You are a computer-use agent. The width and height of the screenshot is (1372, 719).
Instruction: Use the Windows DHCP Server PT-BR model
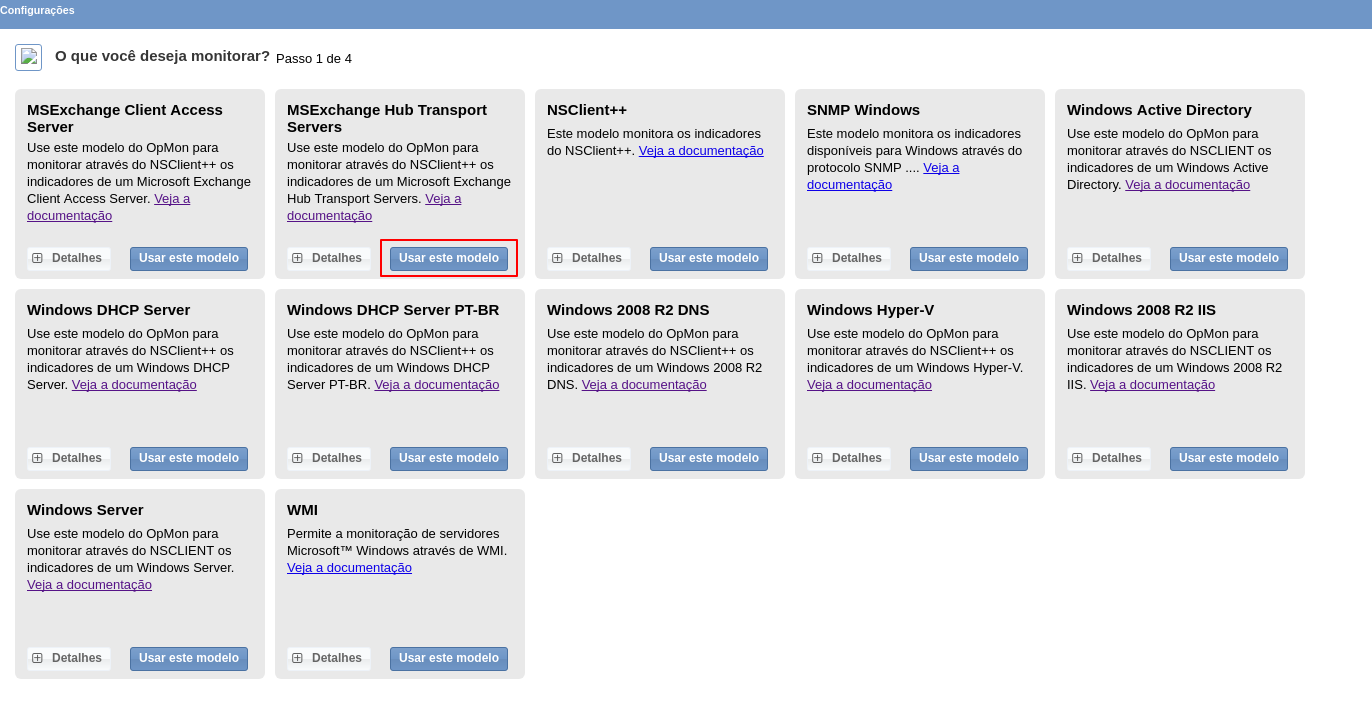[x=449, y=459]
